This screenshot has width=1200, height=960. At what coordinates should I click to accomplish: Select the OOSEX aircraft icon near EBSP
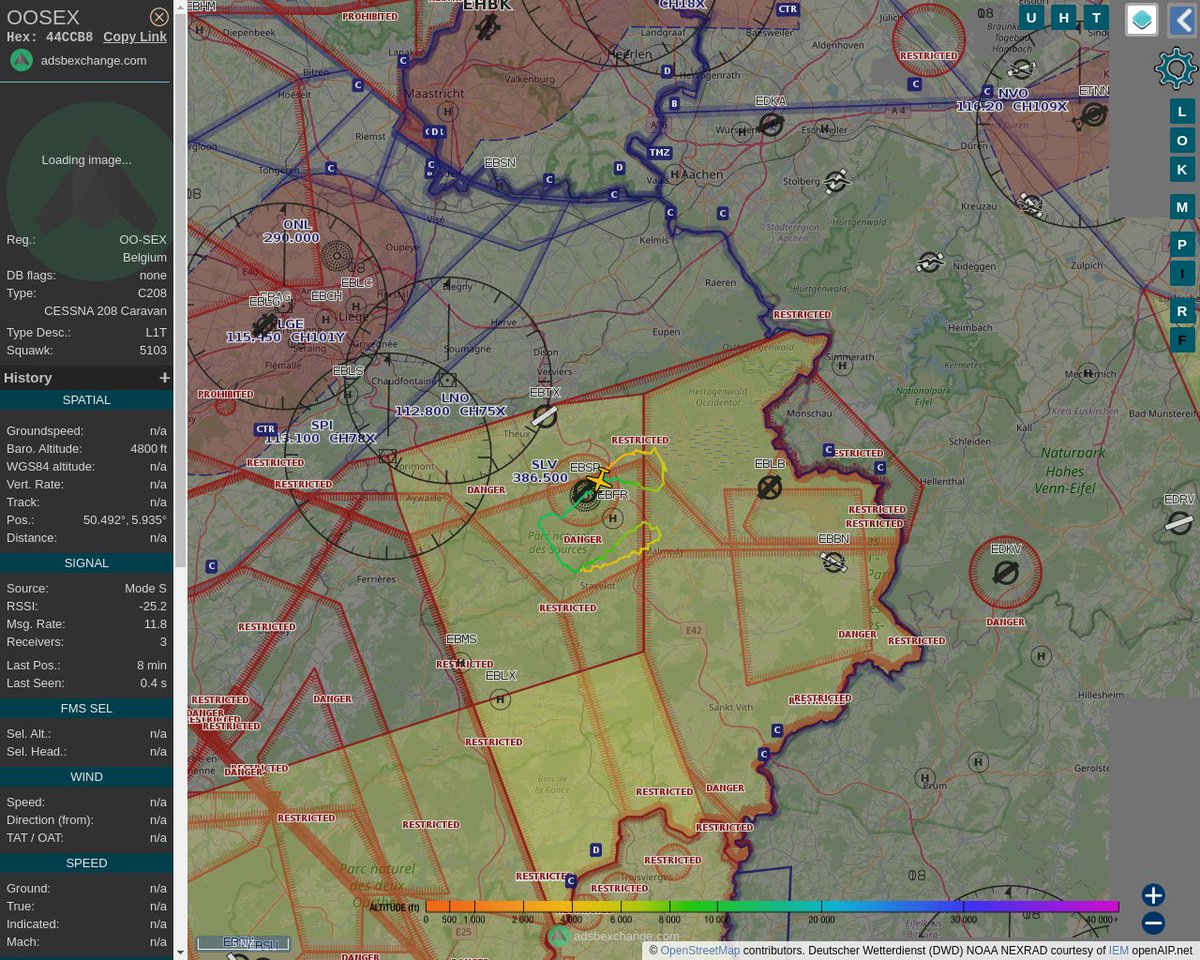coord(600,481)
